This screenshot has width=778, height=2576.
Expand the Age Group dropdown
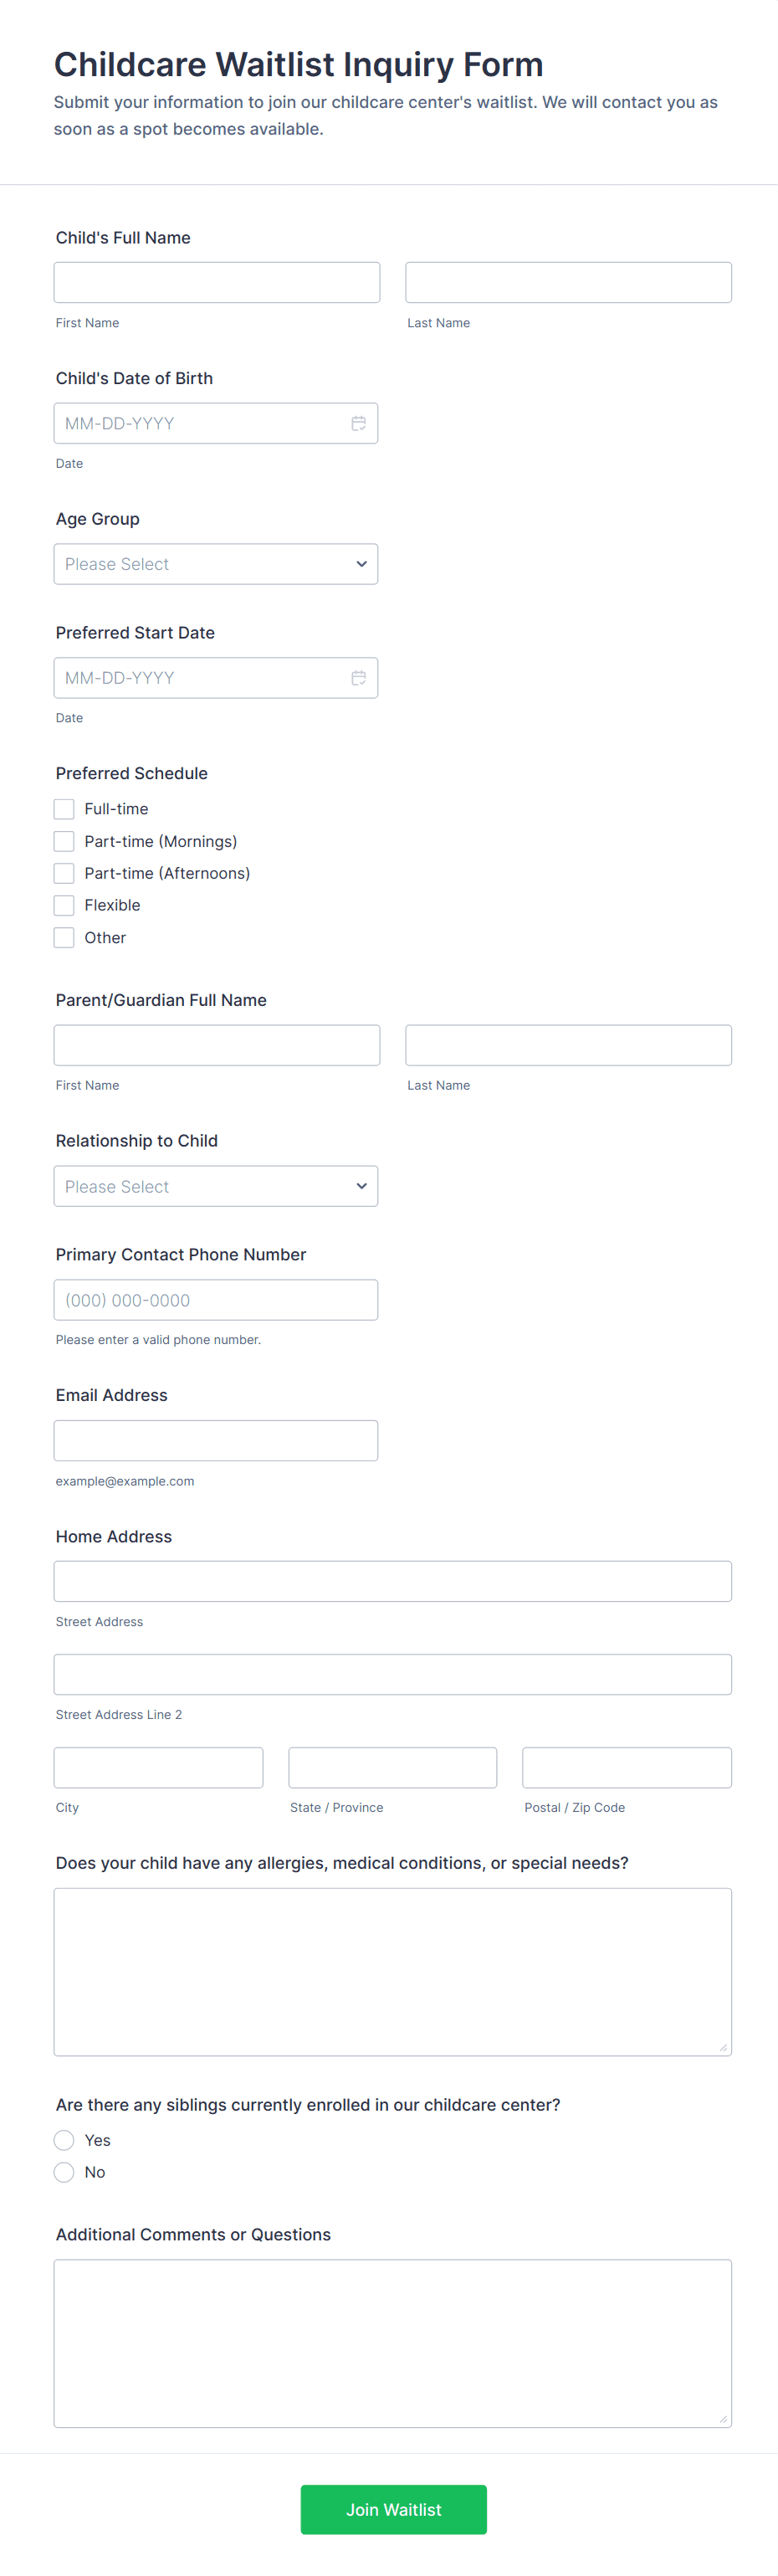(216, 564)
